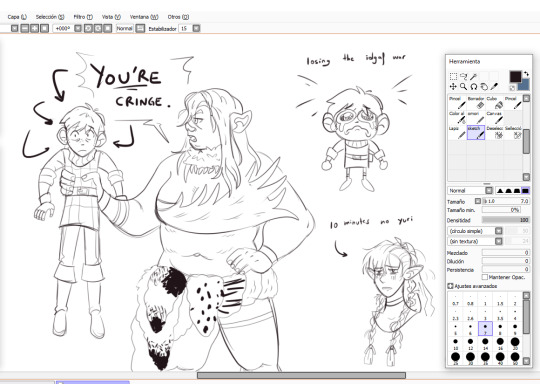Open the (círculo simple) brush shape dropdown
540x384 pixels.
(x=499, y=231)
